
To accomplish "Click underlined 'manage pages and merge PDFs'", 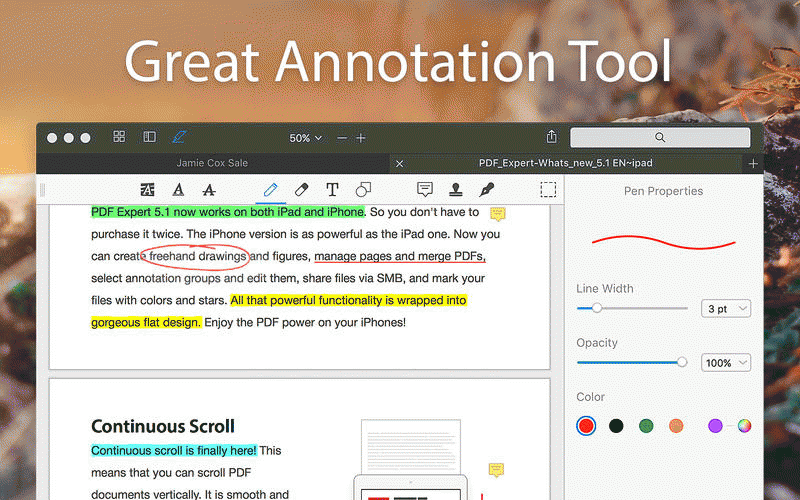I will click(x=399, y=256).
